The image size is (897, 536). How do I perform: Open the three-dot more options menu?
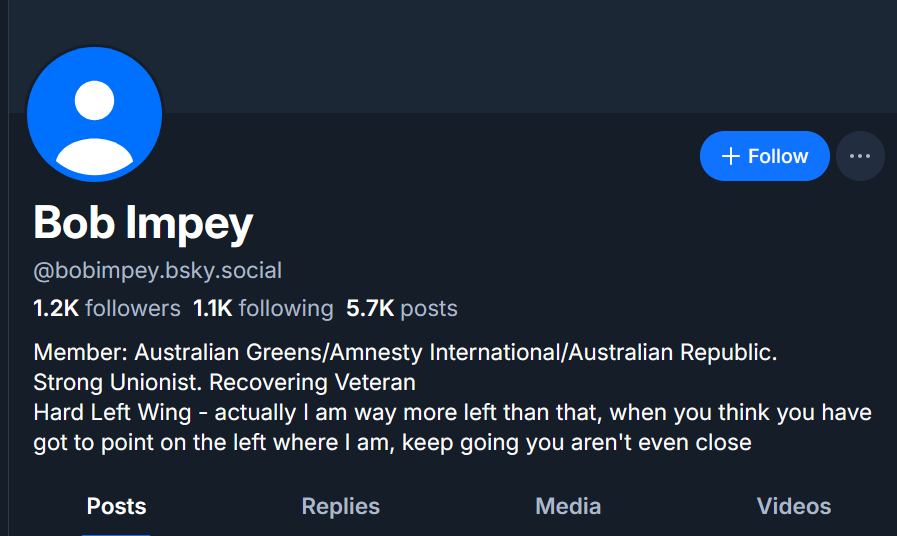tap(860, 156)
